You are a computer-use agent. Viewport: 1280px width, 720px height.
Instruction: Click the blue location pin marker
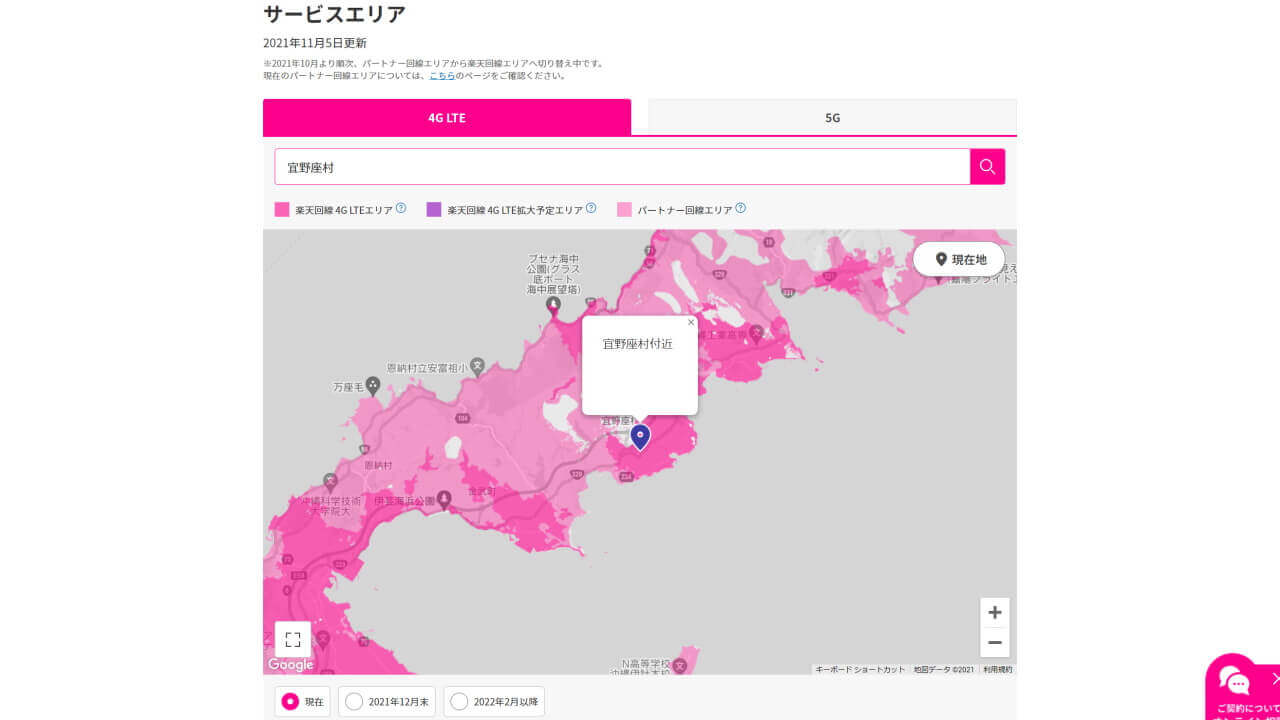(640, 436)
